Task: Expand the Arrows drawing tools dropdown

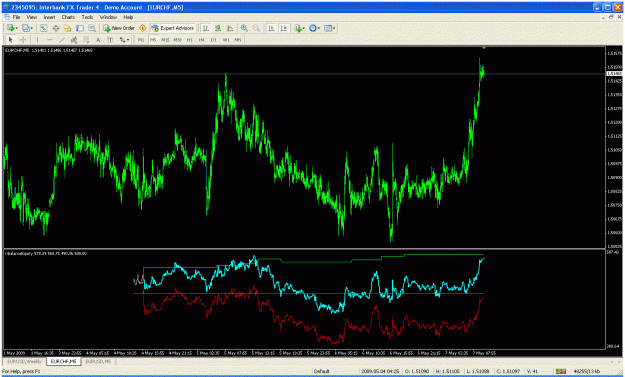Action: 124,39
